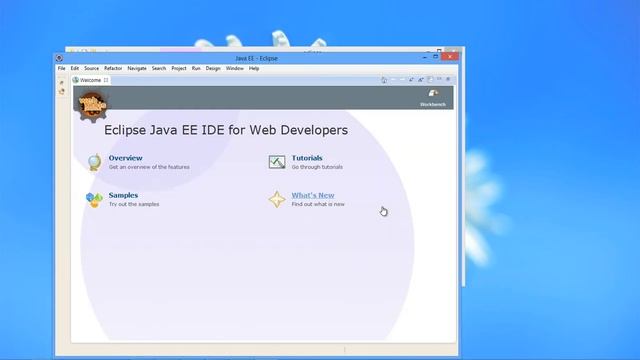640x360 pixels.
Task: Click 'Get an overview of the features' text
Action: (x=149, y=167)
